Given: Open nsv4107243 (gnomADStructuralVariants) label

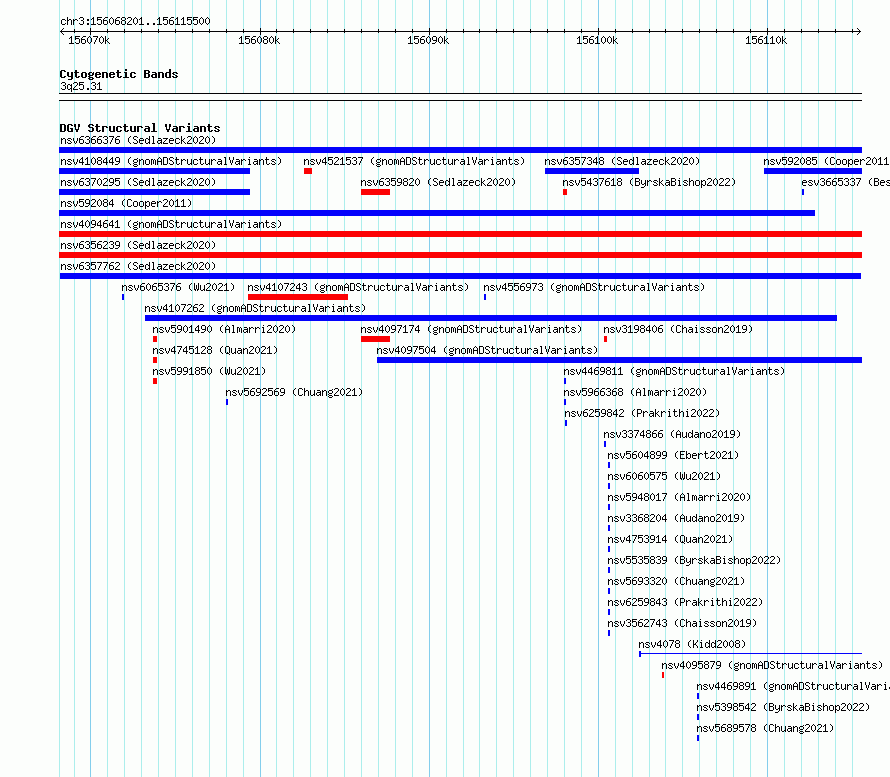Looking at the screenshot, I should point(358,287).
